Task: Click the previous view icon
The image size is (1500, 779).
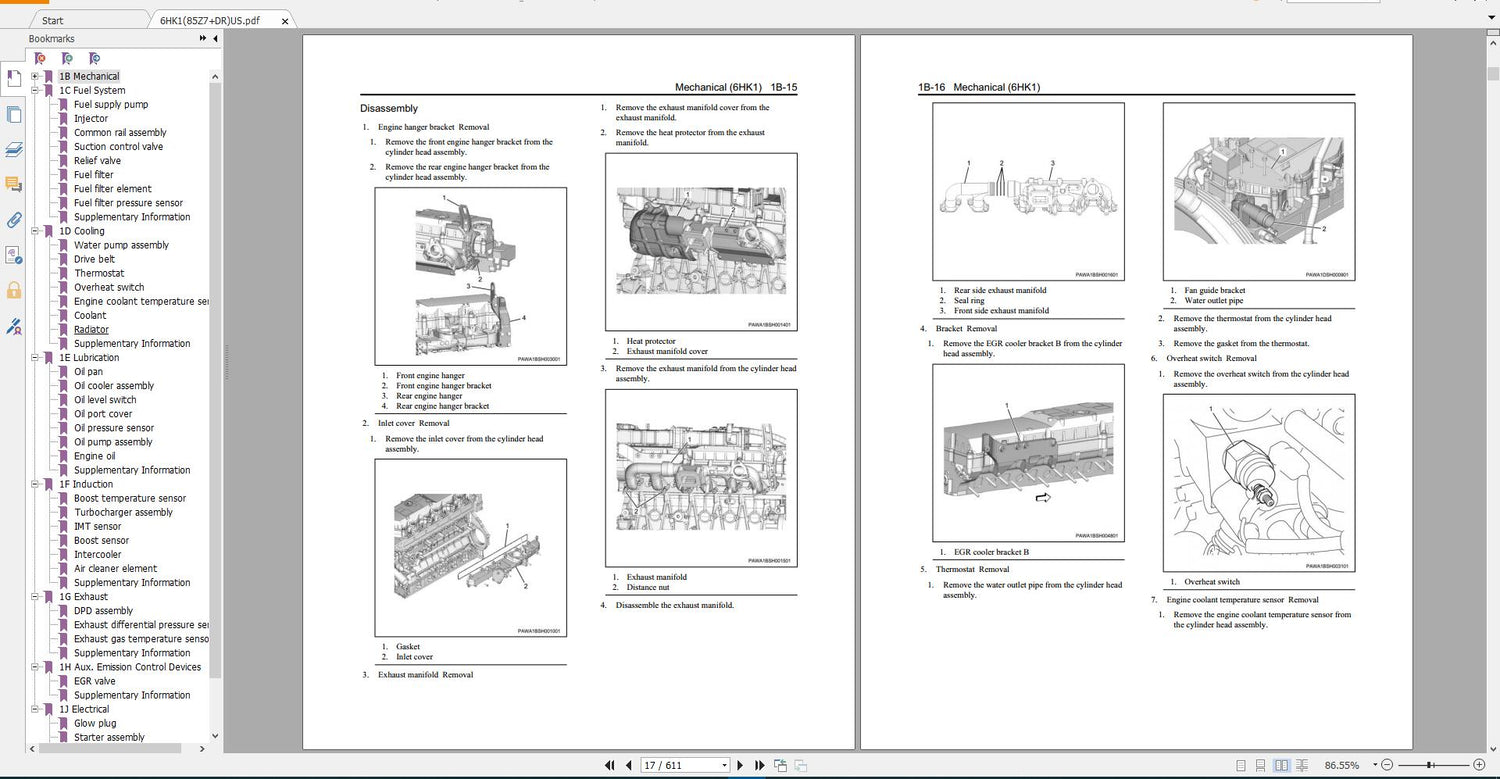Action: (x=780, y=765)
